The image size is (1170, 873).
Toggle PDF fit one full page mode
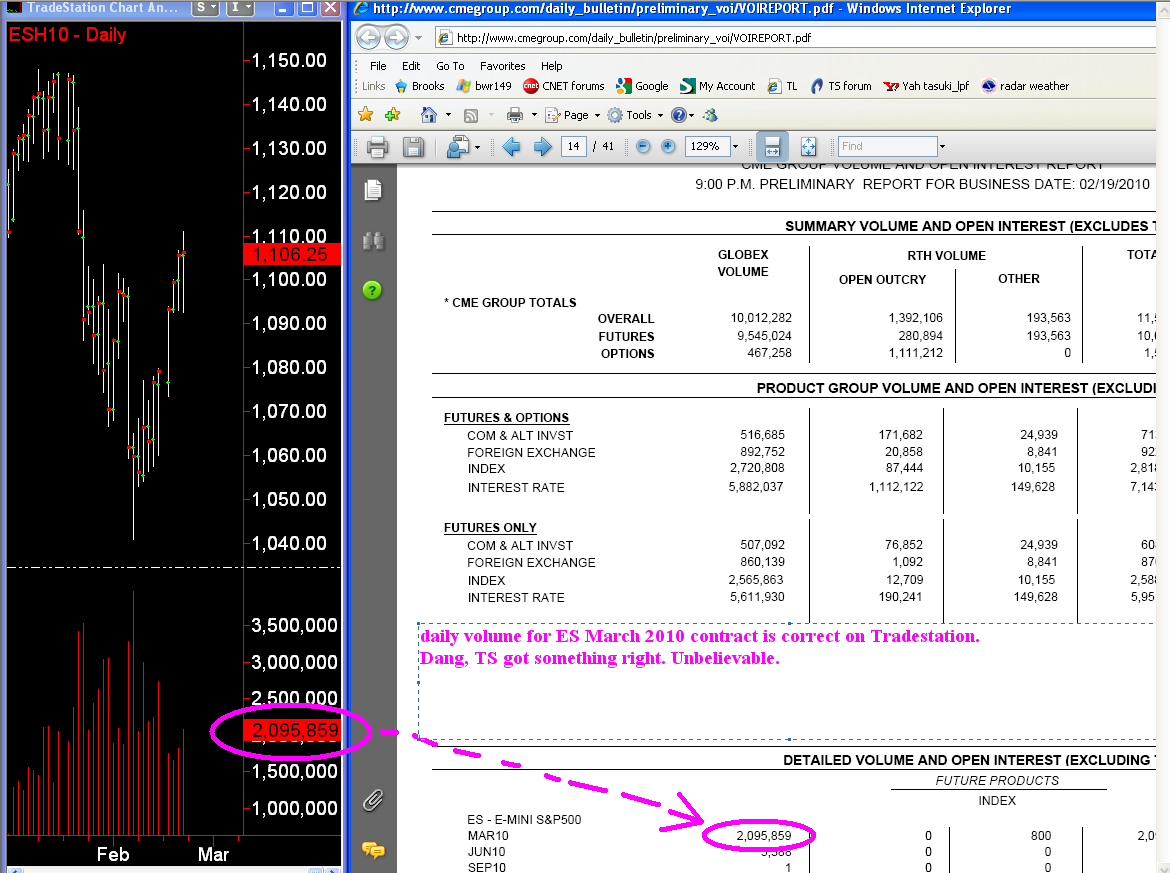click(808, 146)
